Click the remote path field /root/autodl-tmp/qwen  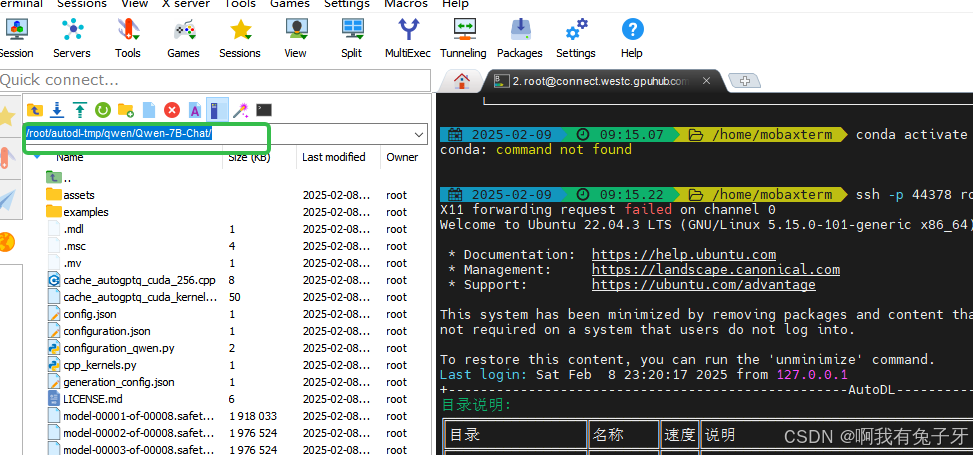[217, 134]
